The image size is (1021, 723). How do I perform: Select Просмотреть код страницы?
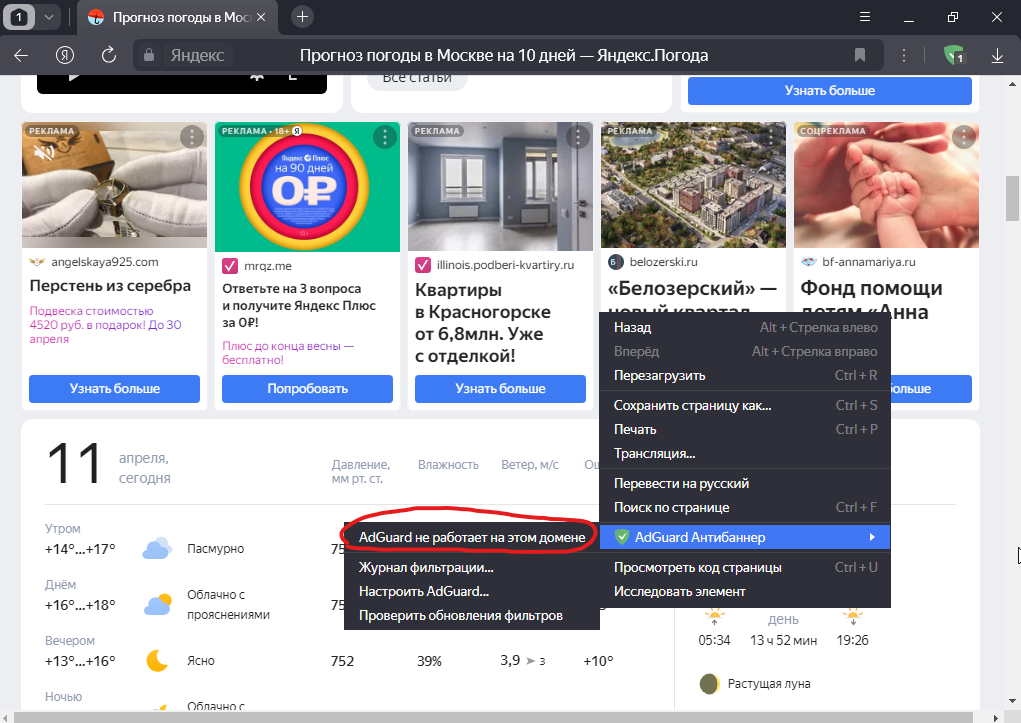[745, 568]
